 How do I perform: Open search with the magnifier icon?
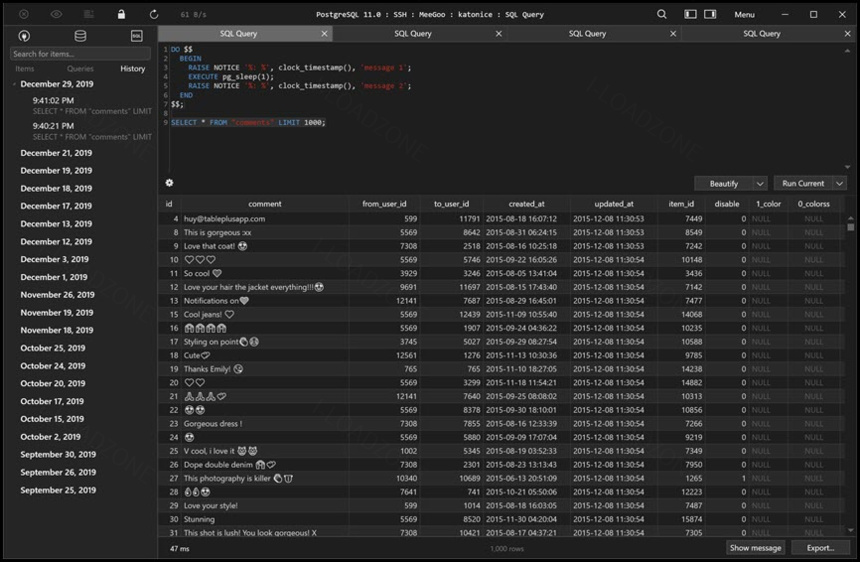click(662, 14)
